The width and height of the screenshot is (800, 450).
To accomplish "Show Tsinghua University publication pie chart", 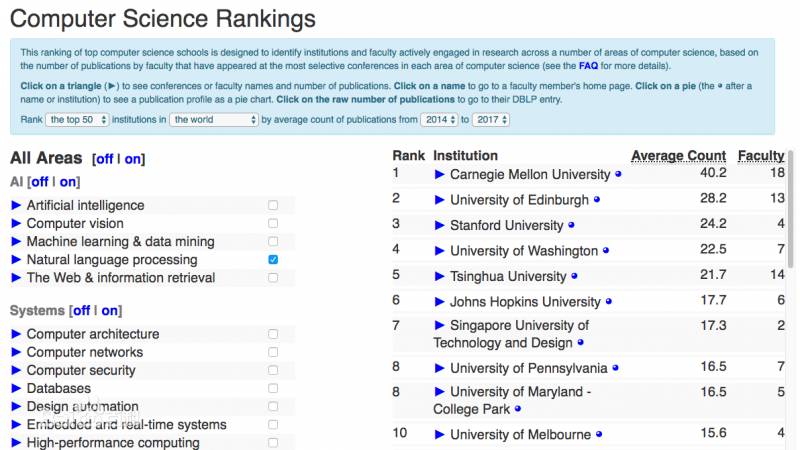I will [x=574, y=276].
